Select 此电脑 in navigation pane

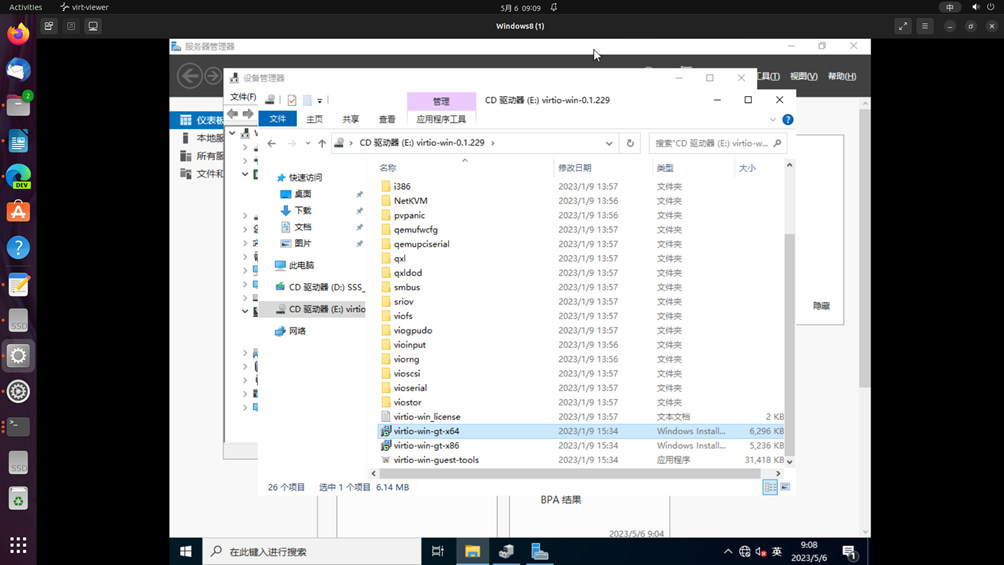301,265
